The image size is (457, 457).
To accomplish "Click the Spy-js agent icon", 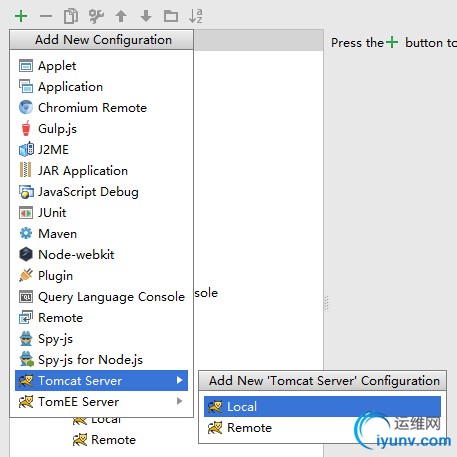I will point(26,339).
